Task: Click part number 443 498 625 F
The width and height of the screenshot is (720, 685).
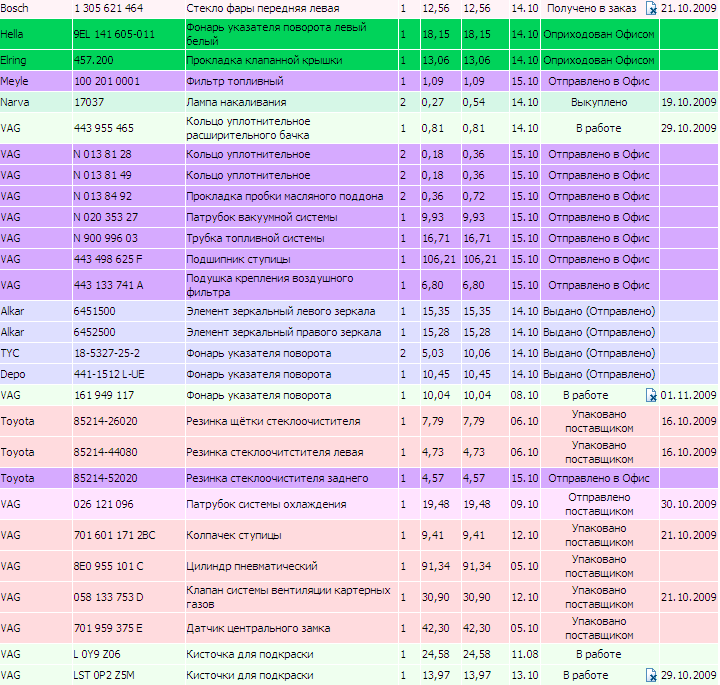Action: [x=108, y=259]
